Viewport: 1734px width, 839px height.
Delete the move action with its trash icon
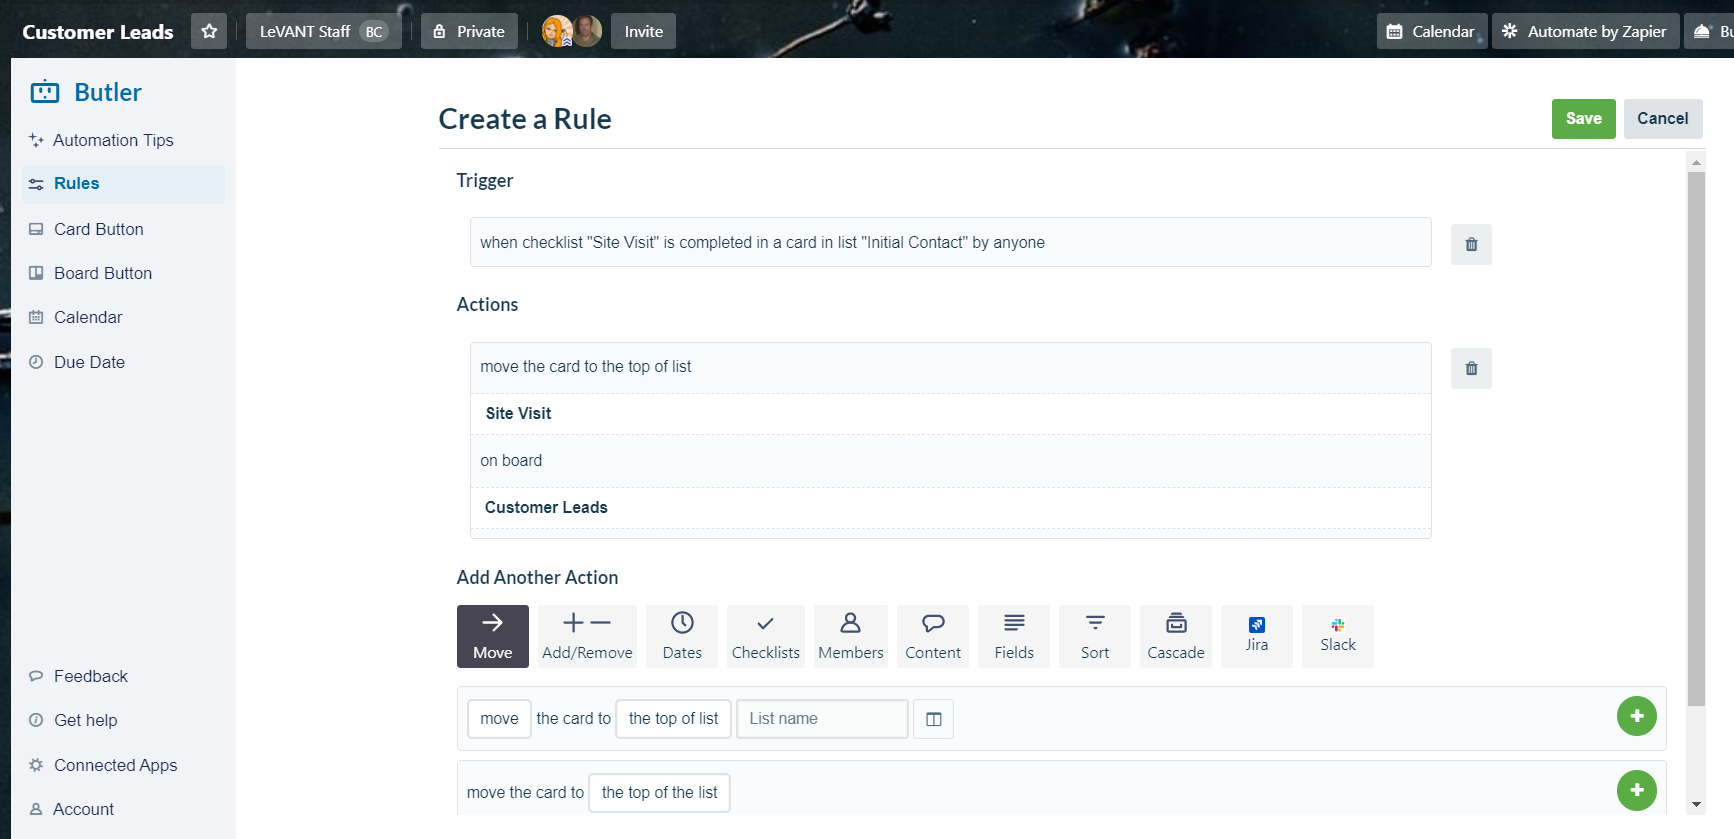(x=1471, y=368)
